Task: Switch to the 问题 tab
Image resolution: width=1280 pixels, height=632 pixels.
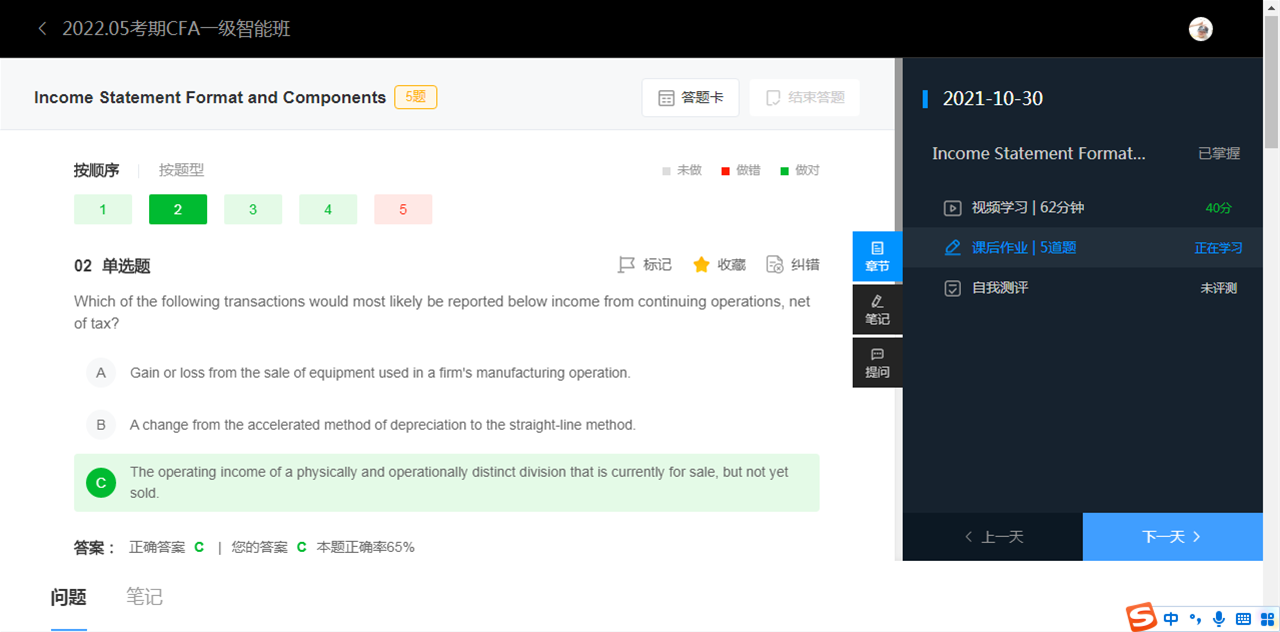Action: (x=68, y=598)
